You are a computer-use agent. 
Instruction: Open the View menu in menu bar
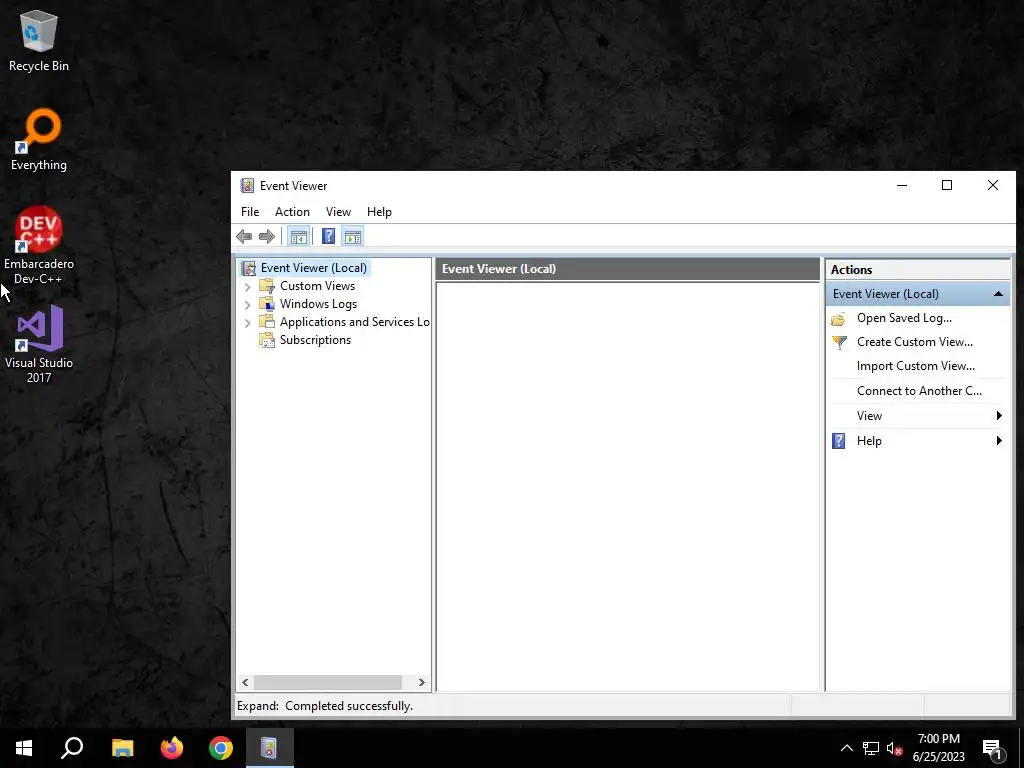pos(338,212)
